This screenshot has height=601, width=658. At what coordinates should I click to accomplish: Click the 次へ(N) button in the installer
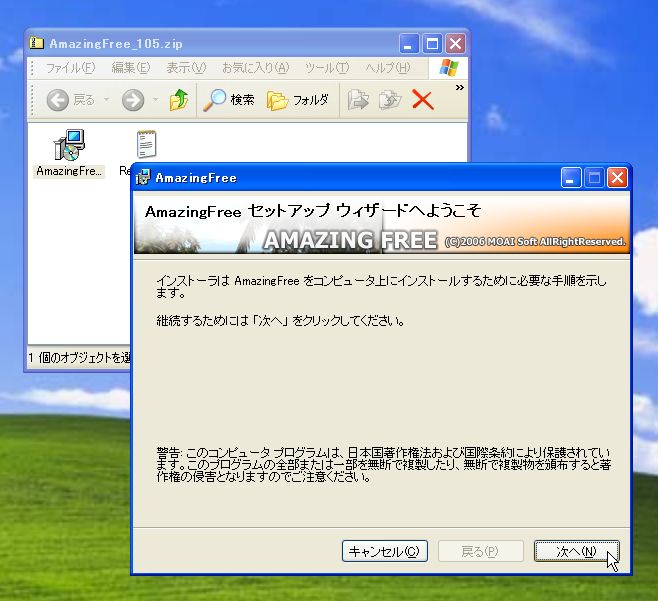(x=577, y=551)
